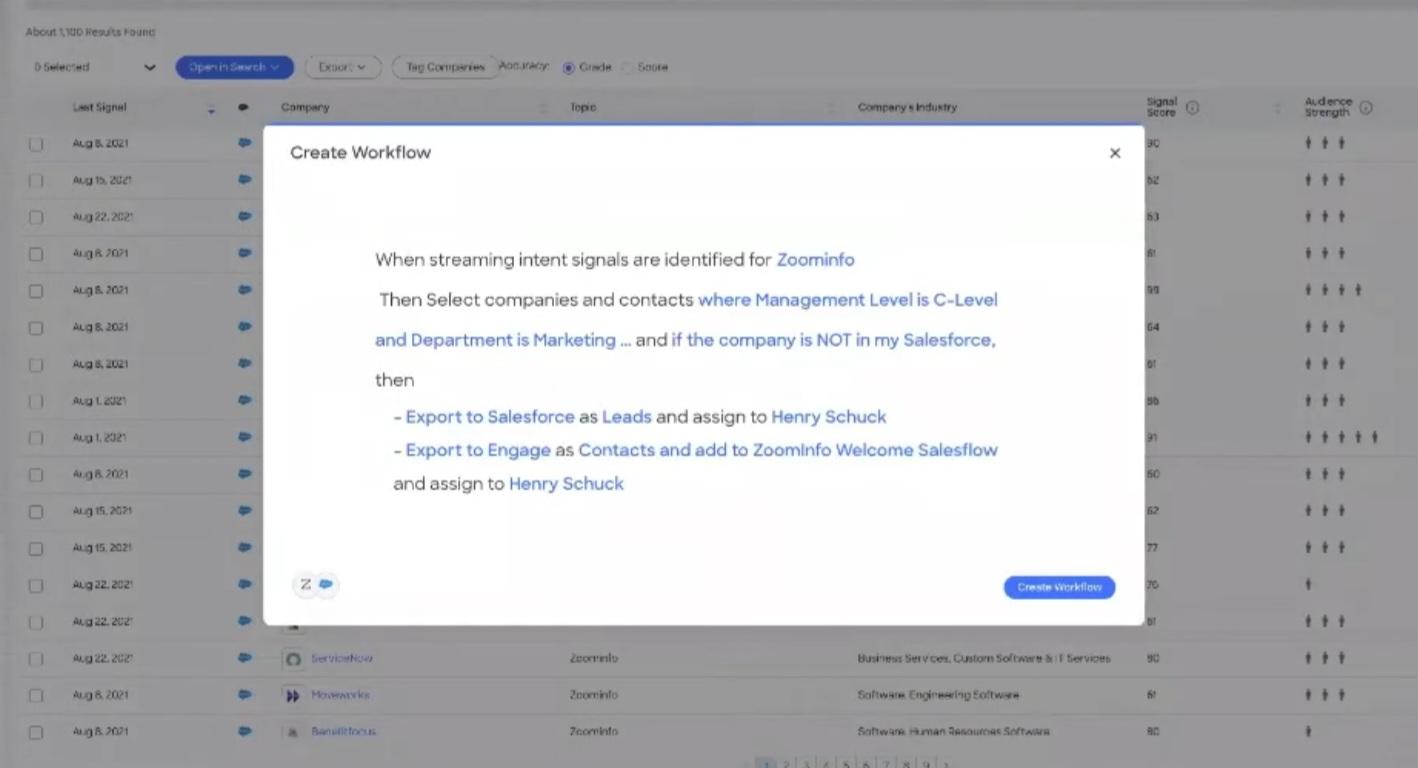Open the '0 Selected' dropdown
Image resolution: width=1418 pixels, height=768 pixels.
tap(95, 67)
